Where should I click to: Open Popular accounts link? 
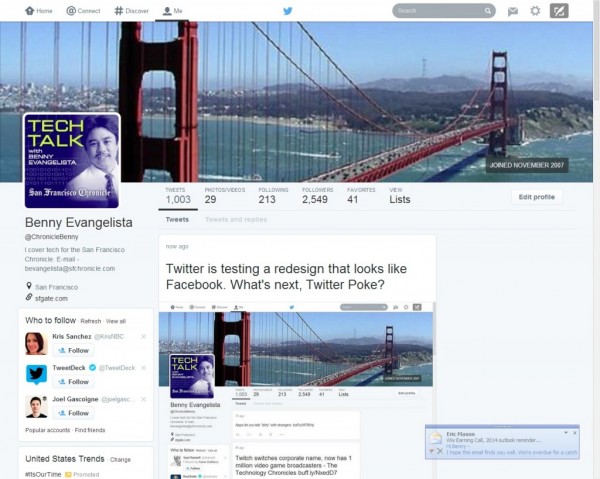47,430
